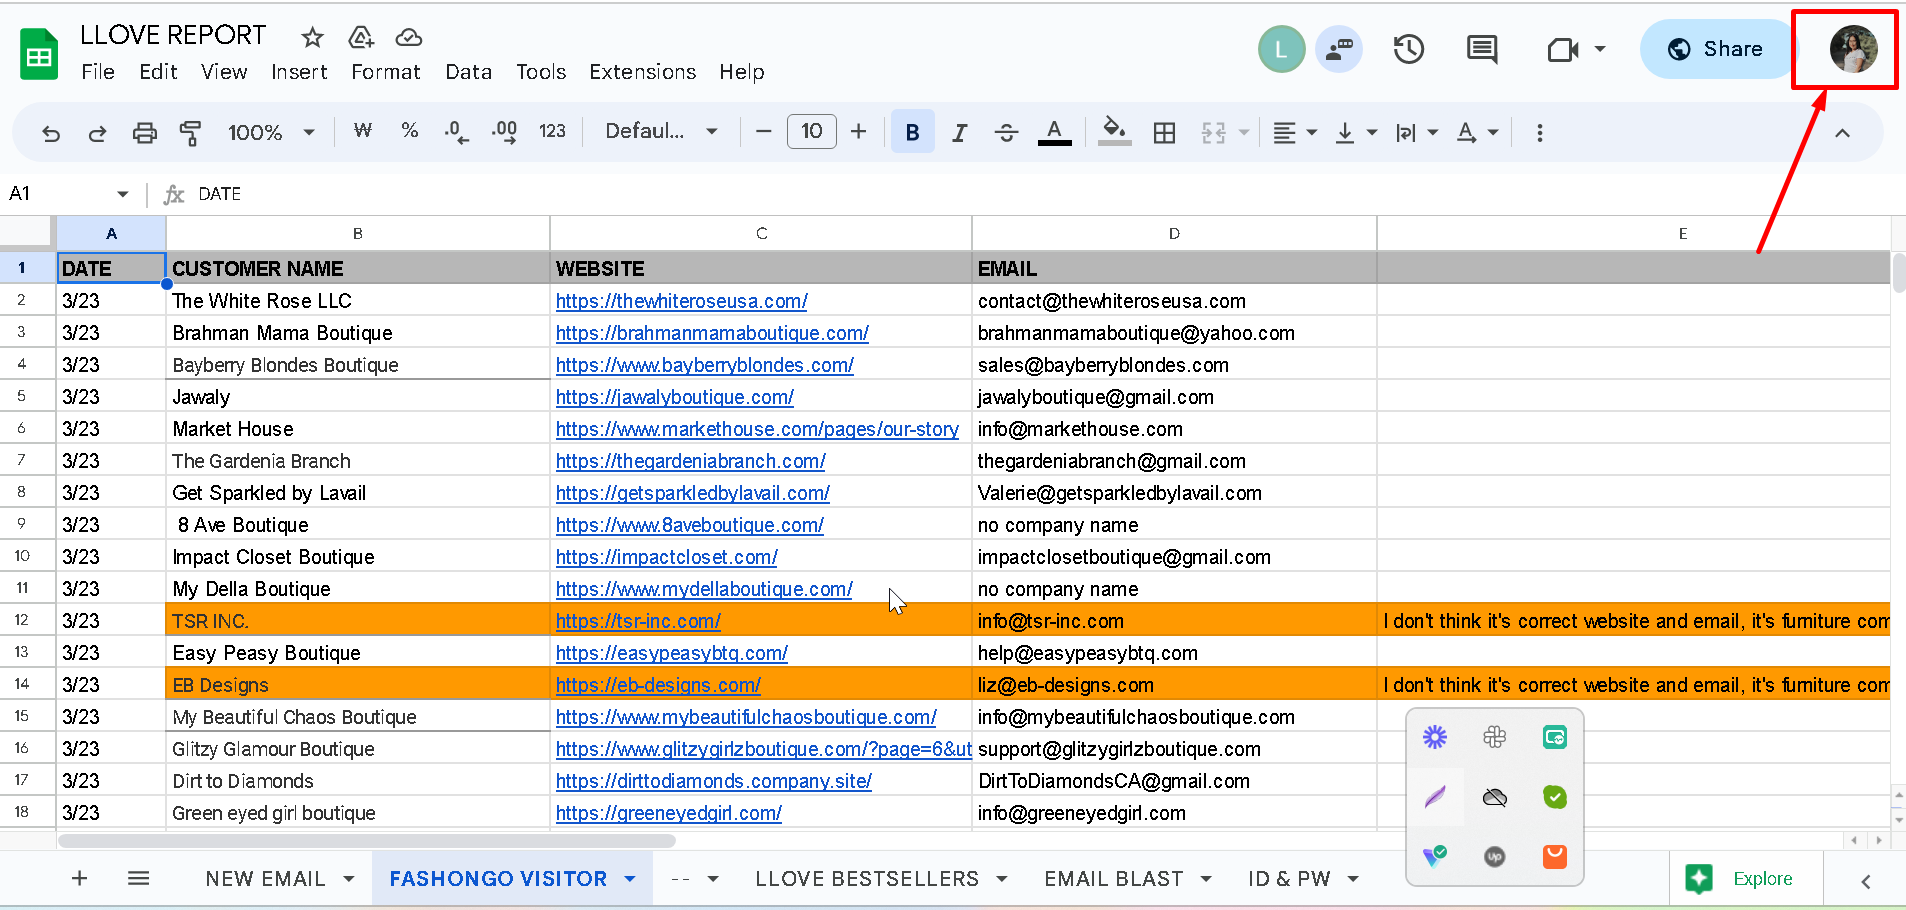Open FASHONGO VISITOR tab options arrow
Viewport: 1906px width, 910px height.
point(630,879)
